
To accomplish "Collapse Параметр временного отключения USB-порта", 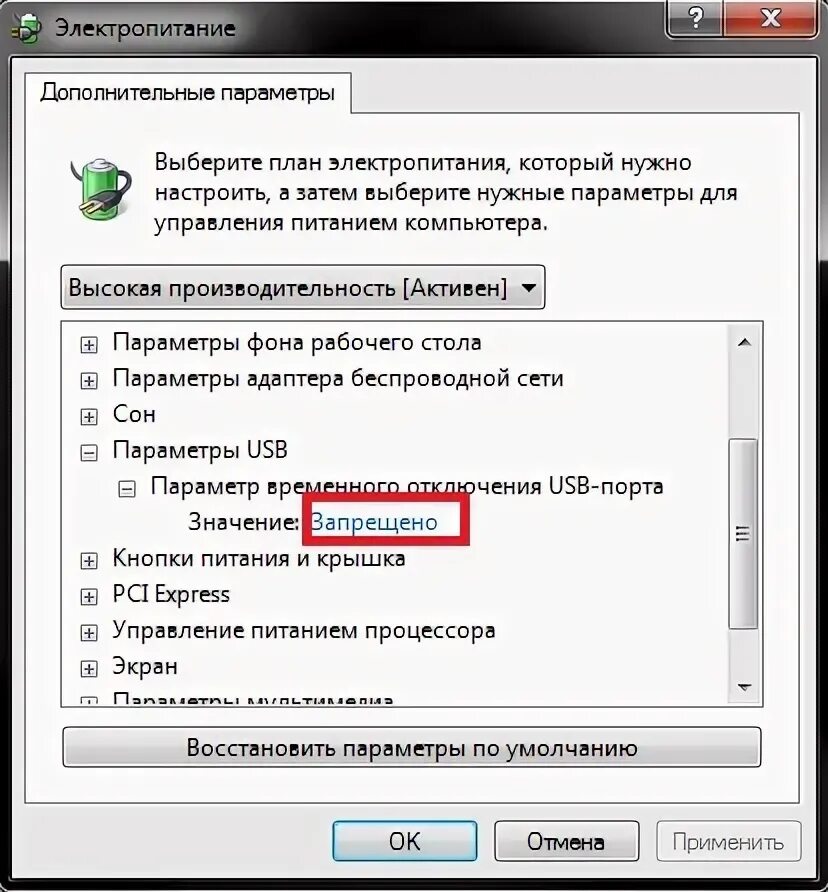I will point(126,489).
